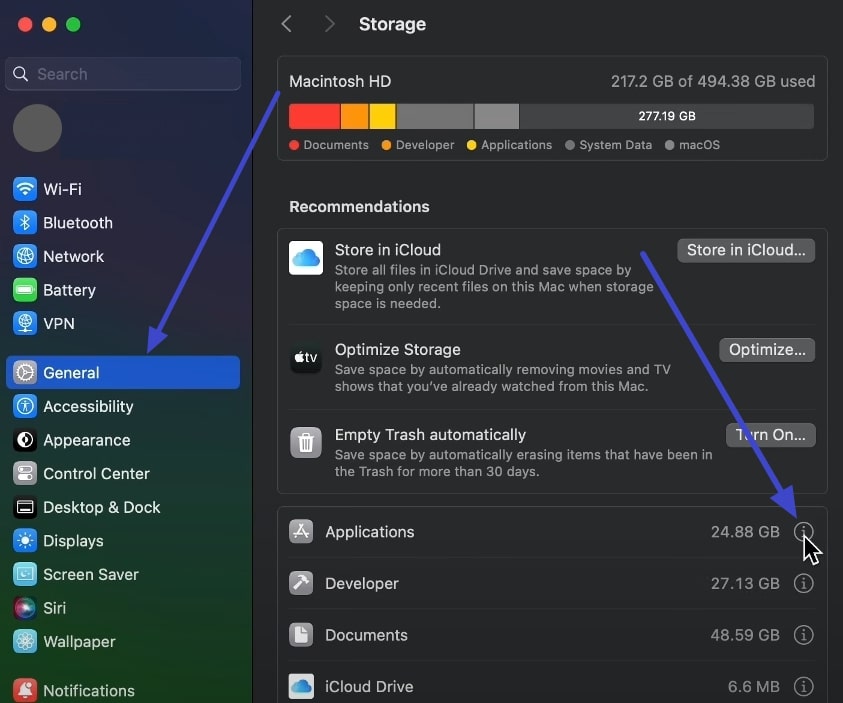Image resolution: width=843 pixels, height=703 pixels.
Task: Click the 24.88 GB Applications size value
Action: click(745, 532)
